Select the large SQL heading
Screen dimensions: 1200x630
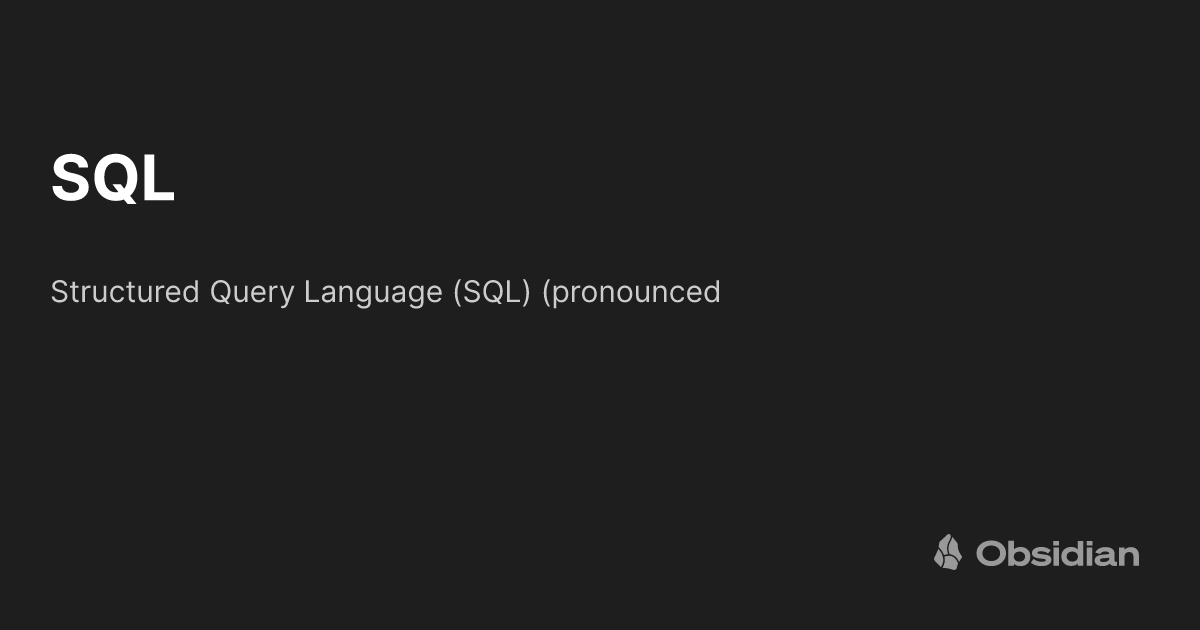pos(113,179)
